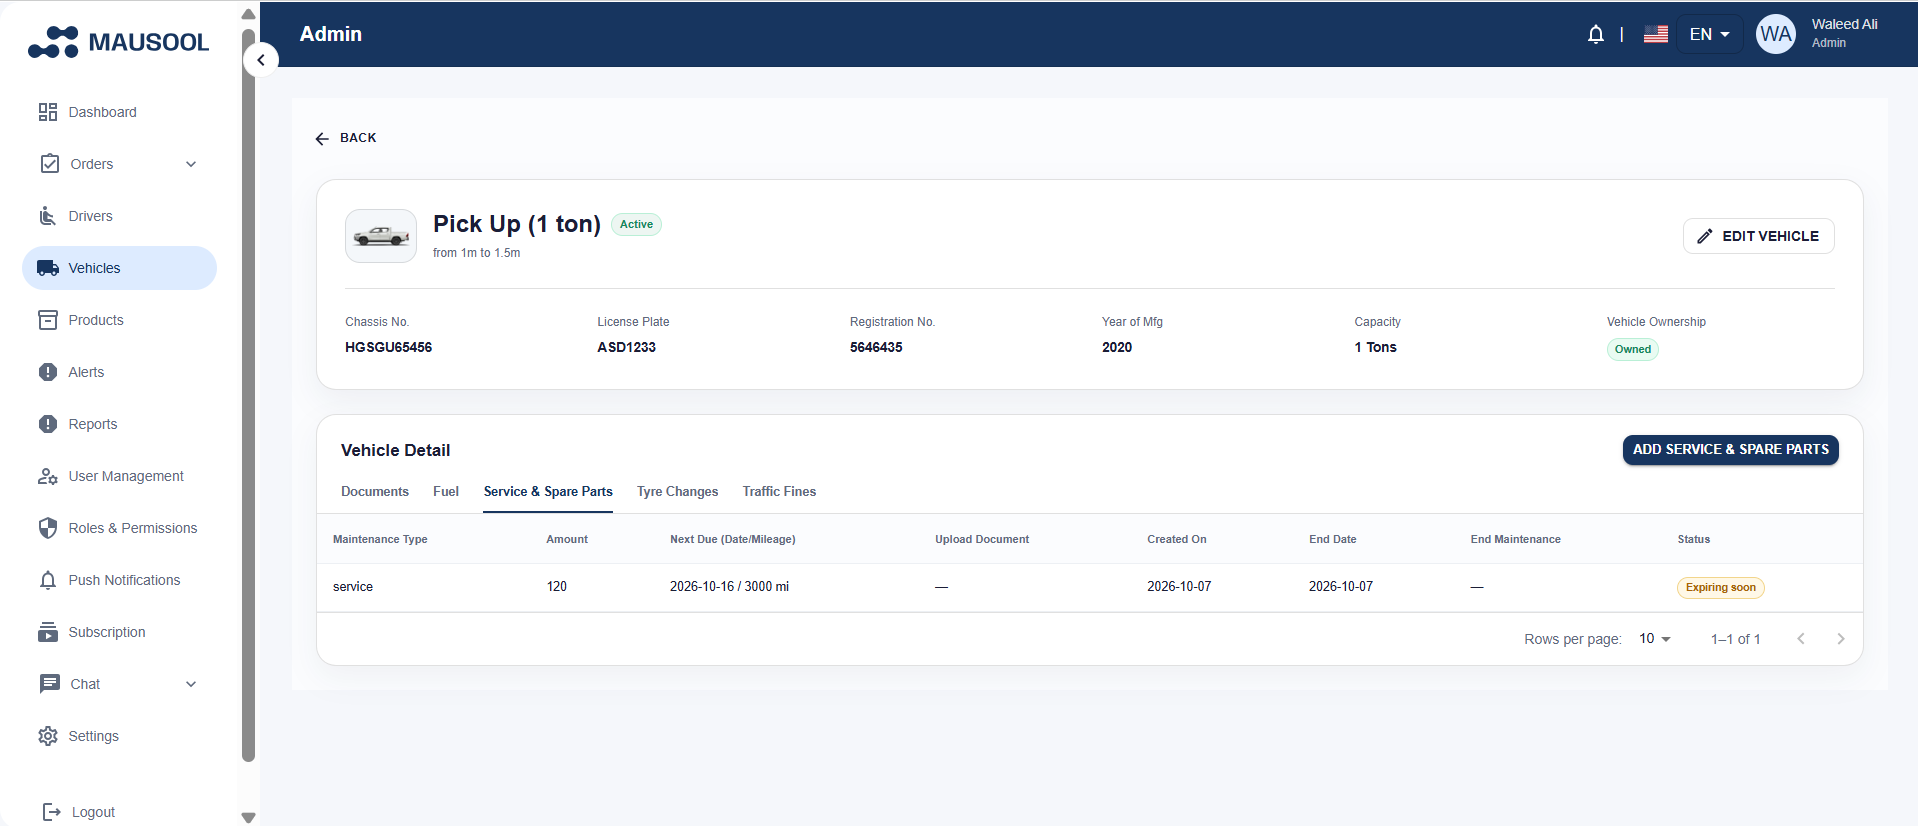Click the WA user avatar
Image resolution: width=1918 pixels, height=826 pixels.
pos(1776,34)
